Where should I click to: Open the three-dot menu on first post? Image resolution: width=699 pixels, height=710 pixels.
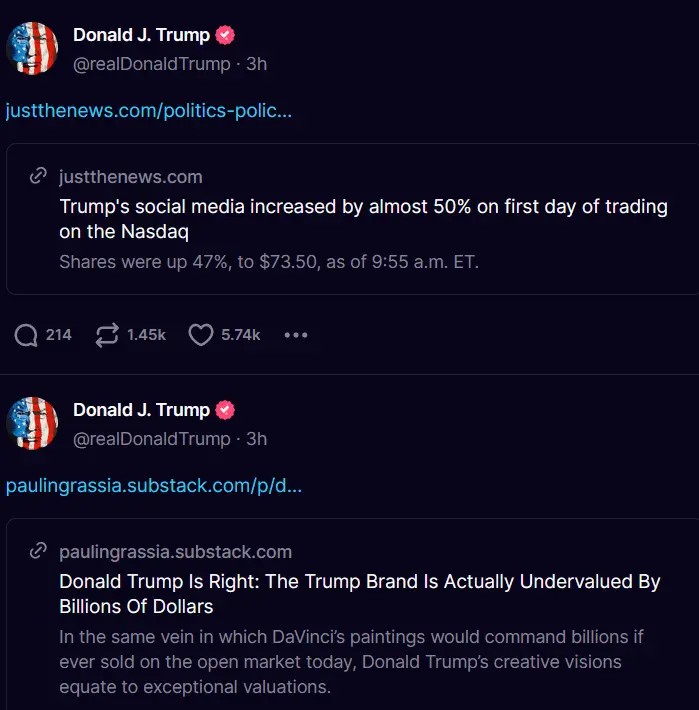coord(296,335)
